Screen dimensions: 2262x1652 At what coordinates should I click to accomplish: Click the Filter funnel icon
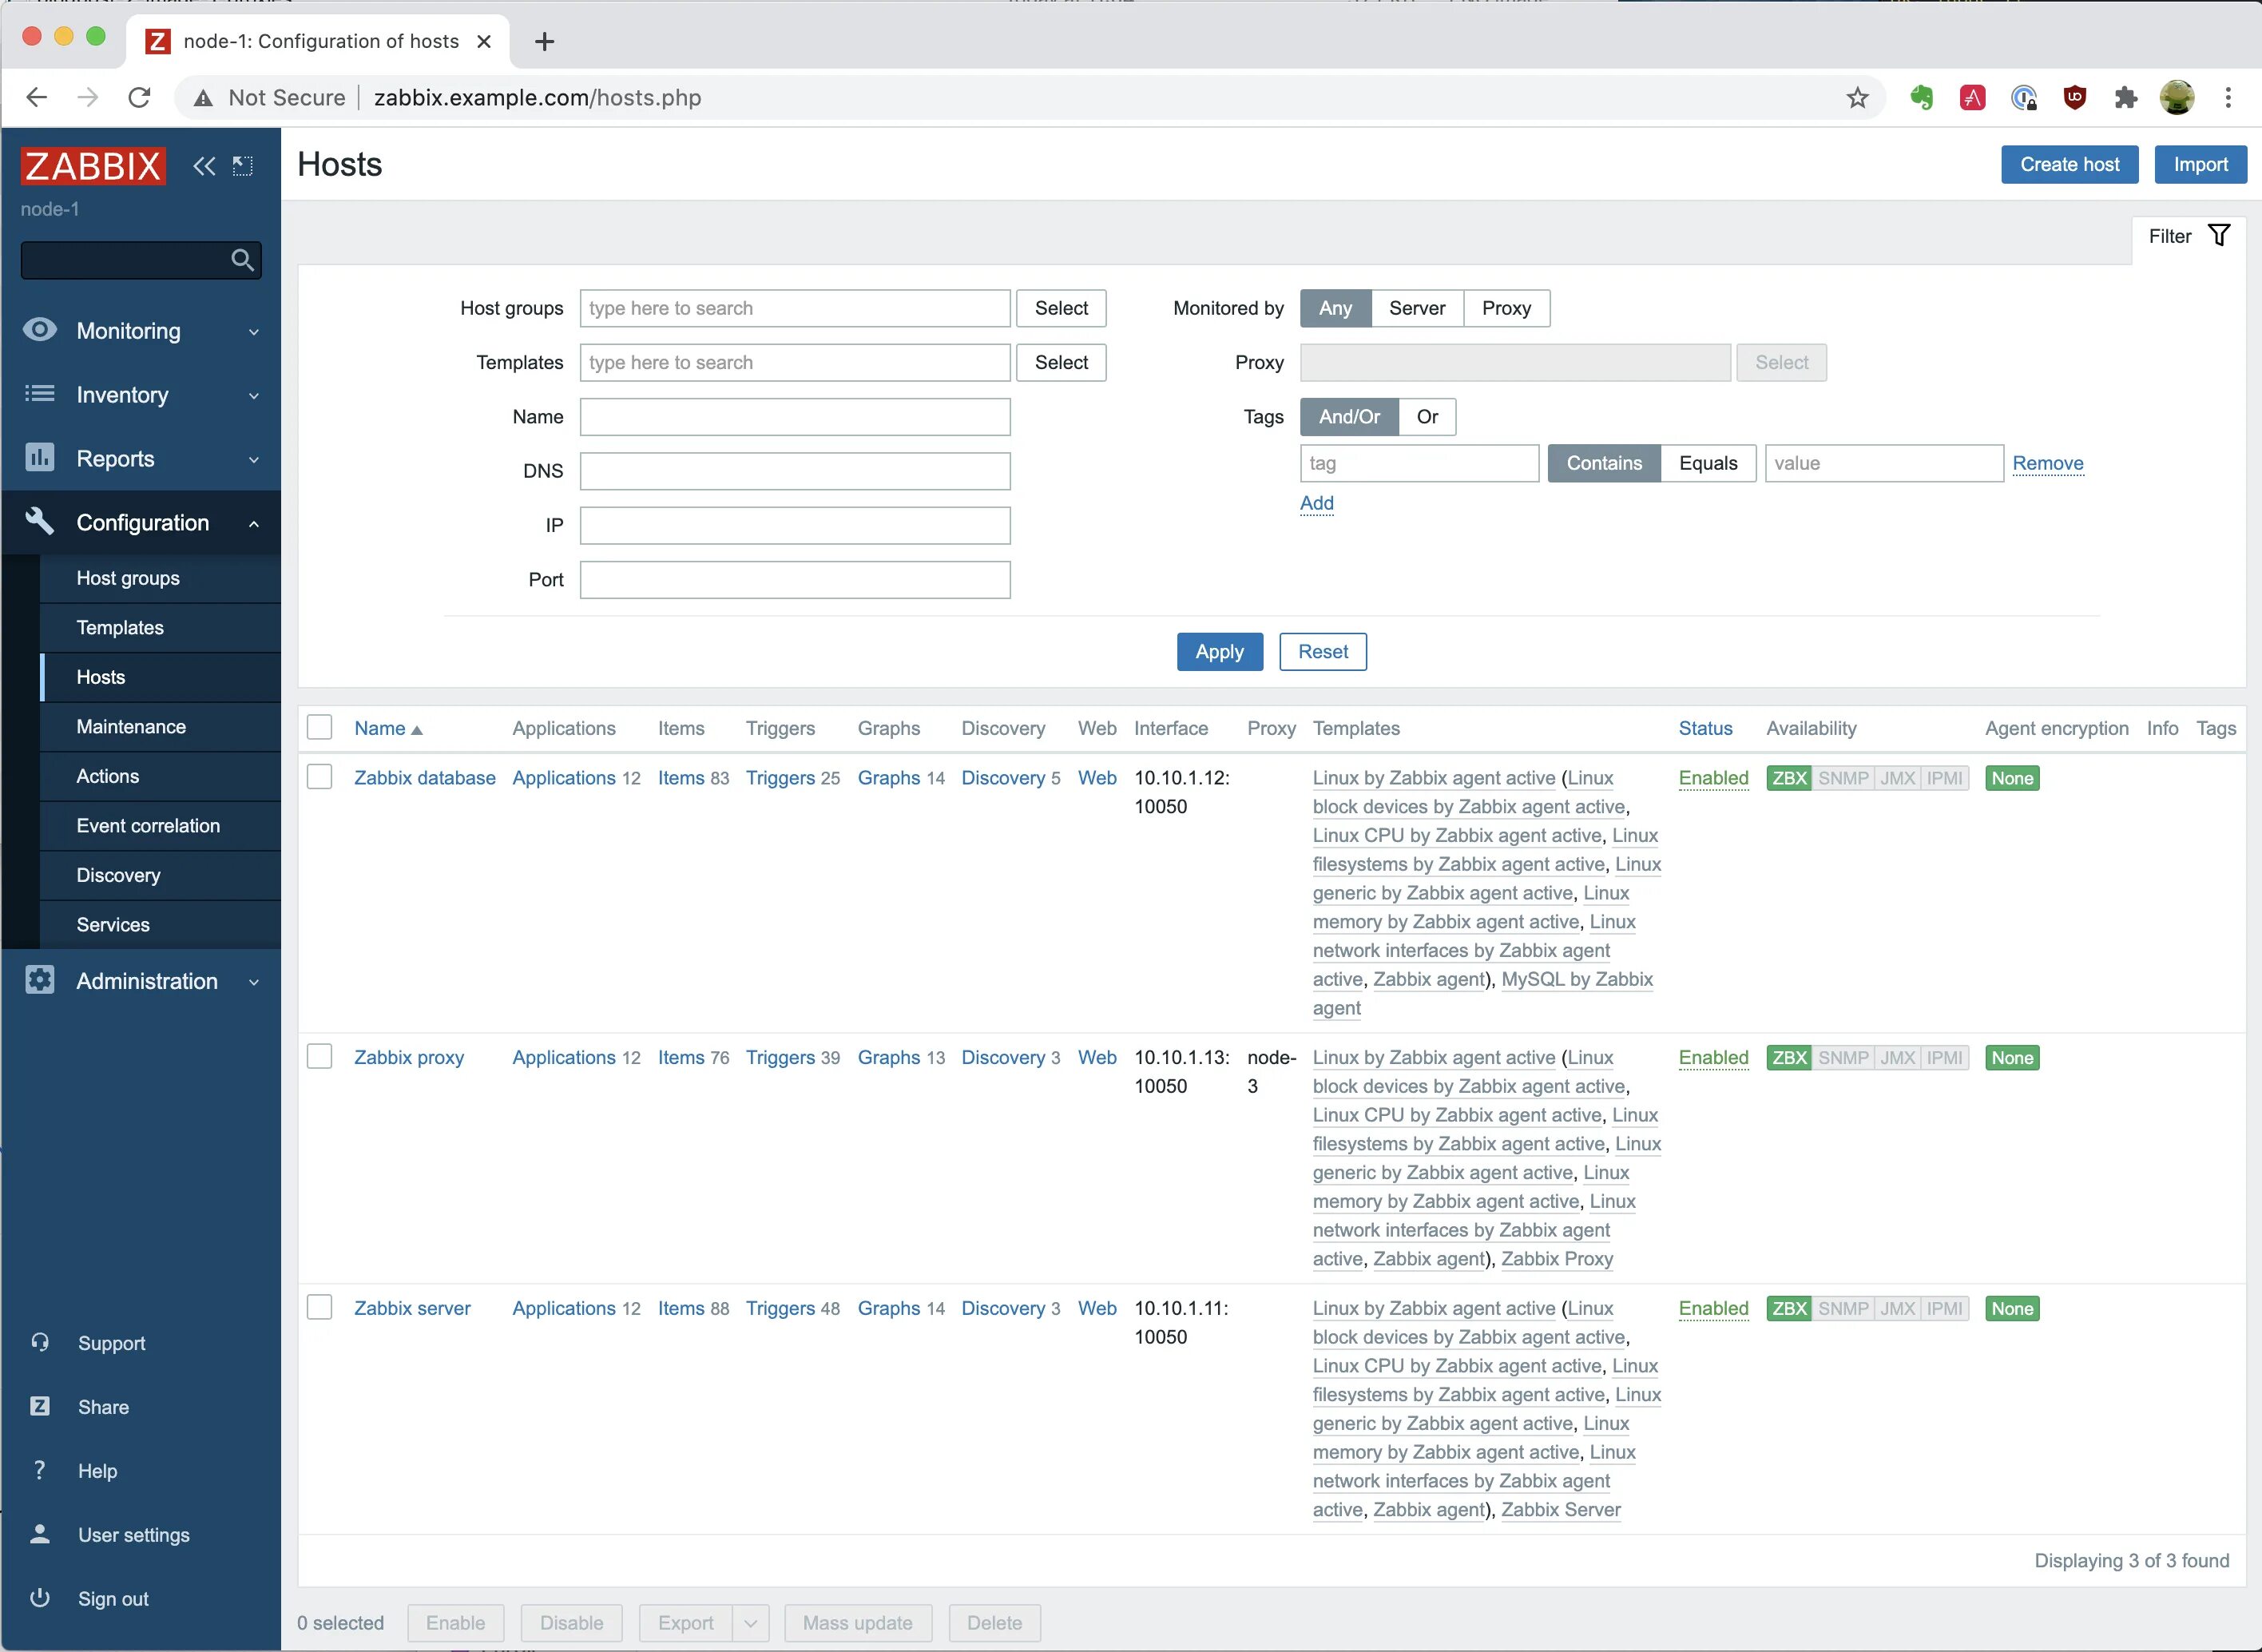2219,236
